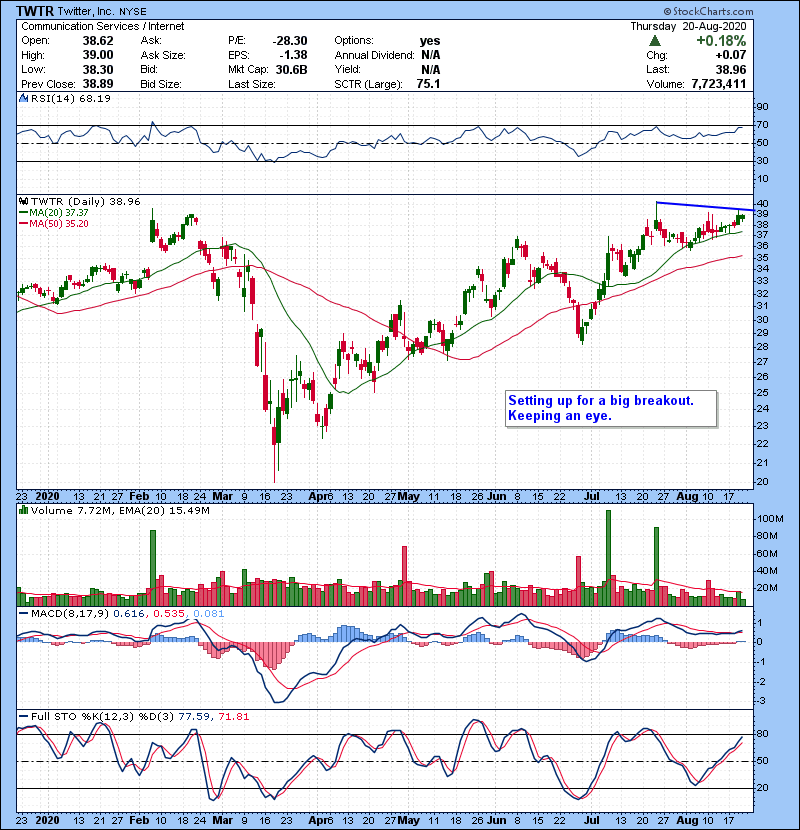Click the StockCharts.com copyright text
Image resolution: width=800 pixels, height=830 pixels.
(708, 11)
